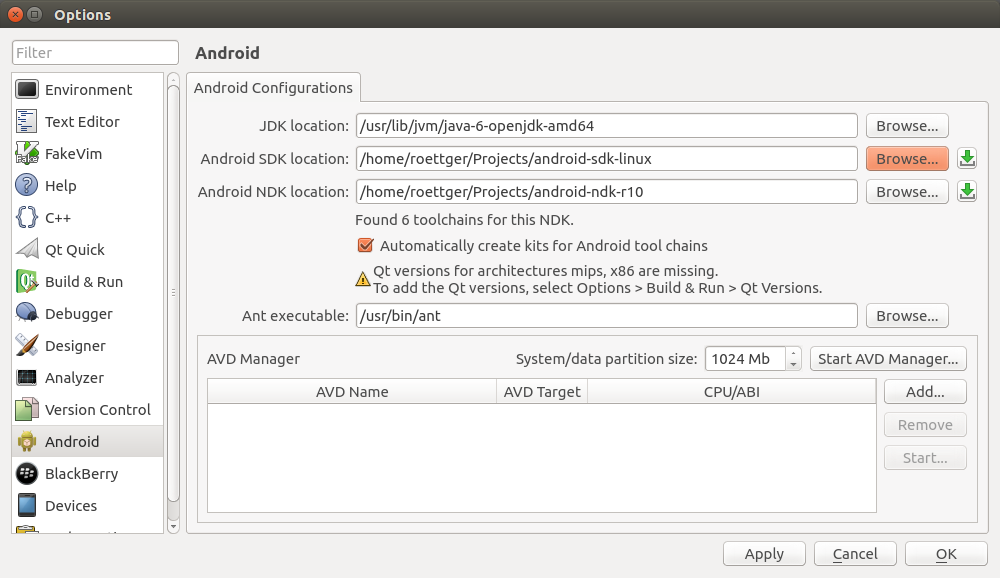Click the Help question mark icon

coord(27,186)
